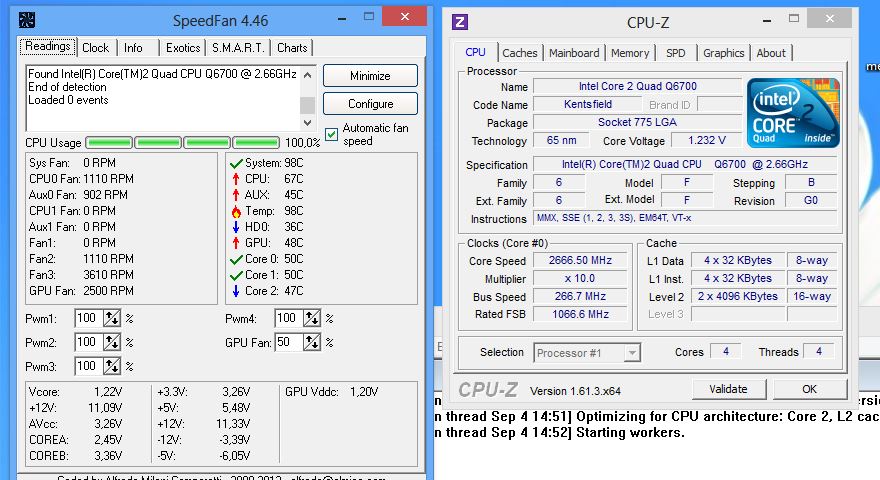
Task: Open the S.M.A.R.T. tab
Action: pos(238,48)
